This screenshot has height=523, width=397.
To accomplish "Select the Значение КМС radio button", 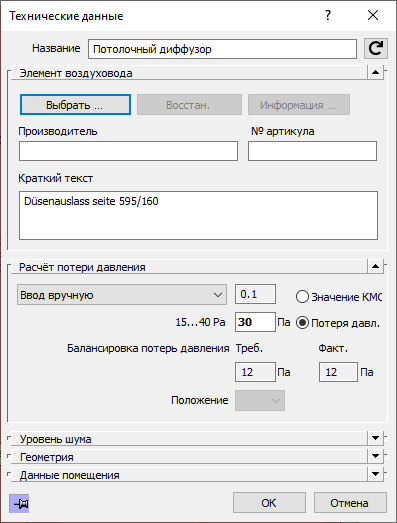I will [x=302, y=297].
